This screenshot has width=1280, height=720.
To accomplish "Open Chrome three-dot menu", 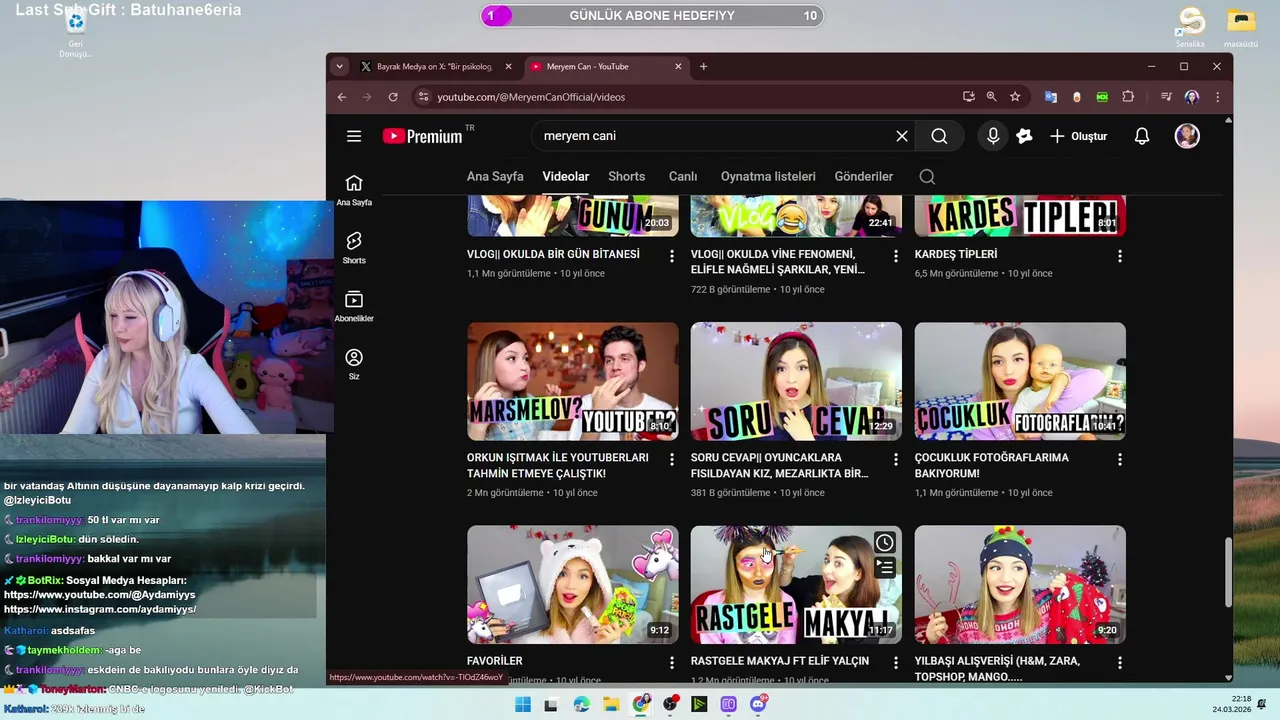I will coord(1217,97).
